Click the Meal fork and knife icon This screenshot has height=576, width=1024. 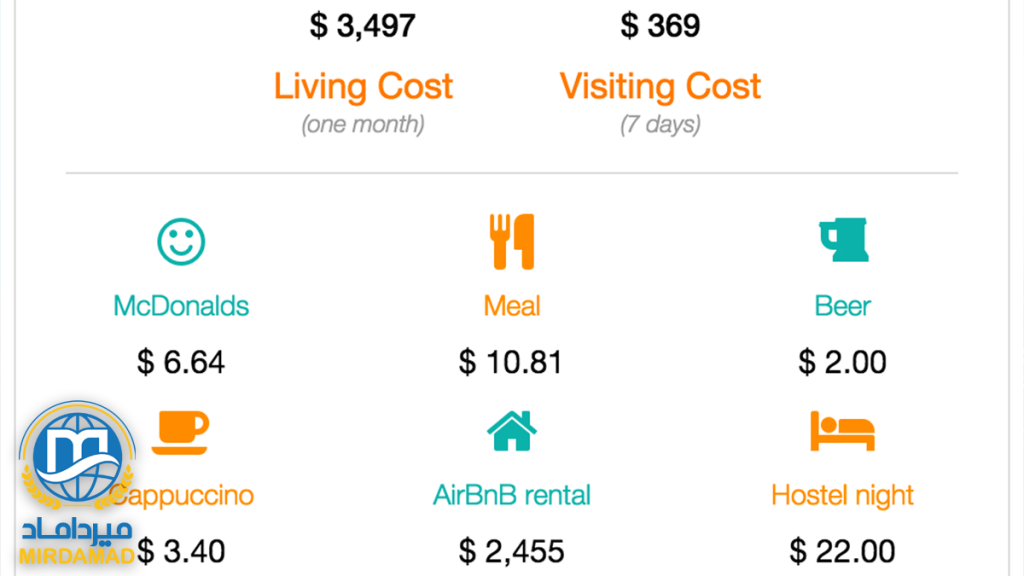click(x=512, y=242)
